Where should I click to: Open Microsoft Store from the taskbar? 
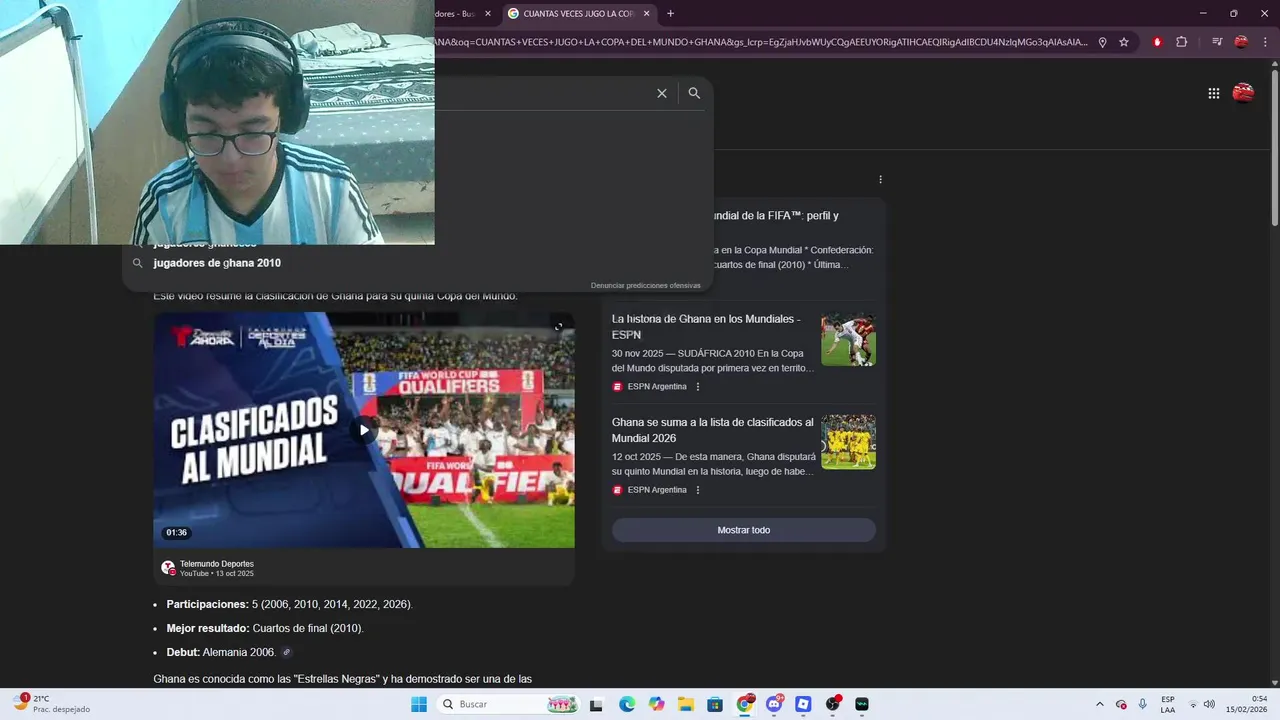tap(715, 704)
